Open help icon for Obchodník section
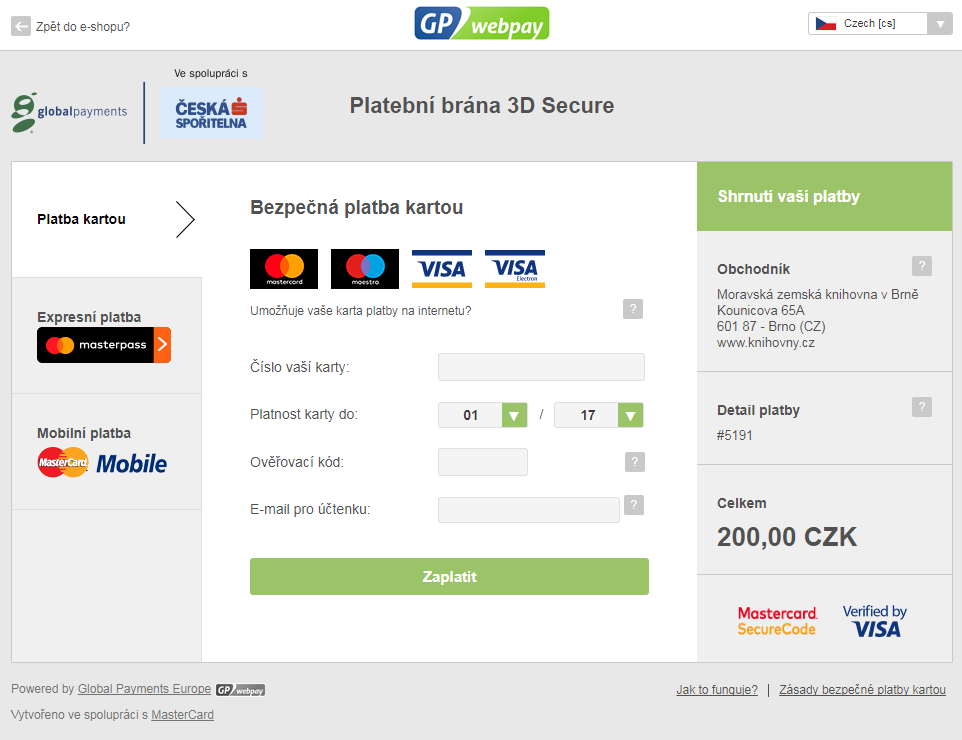The width and height of the screenshot is (962, 740). tap(922, 266)
